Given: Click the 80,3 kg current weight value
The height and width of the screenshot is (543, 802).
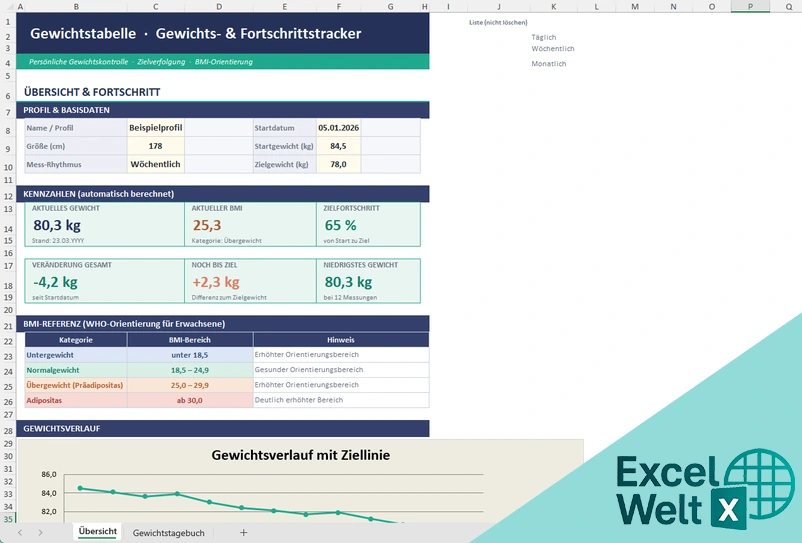Looking at the screenshot, I should coord(57,225).
